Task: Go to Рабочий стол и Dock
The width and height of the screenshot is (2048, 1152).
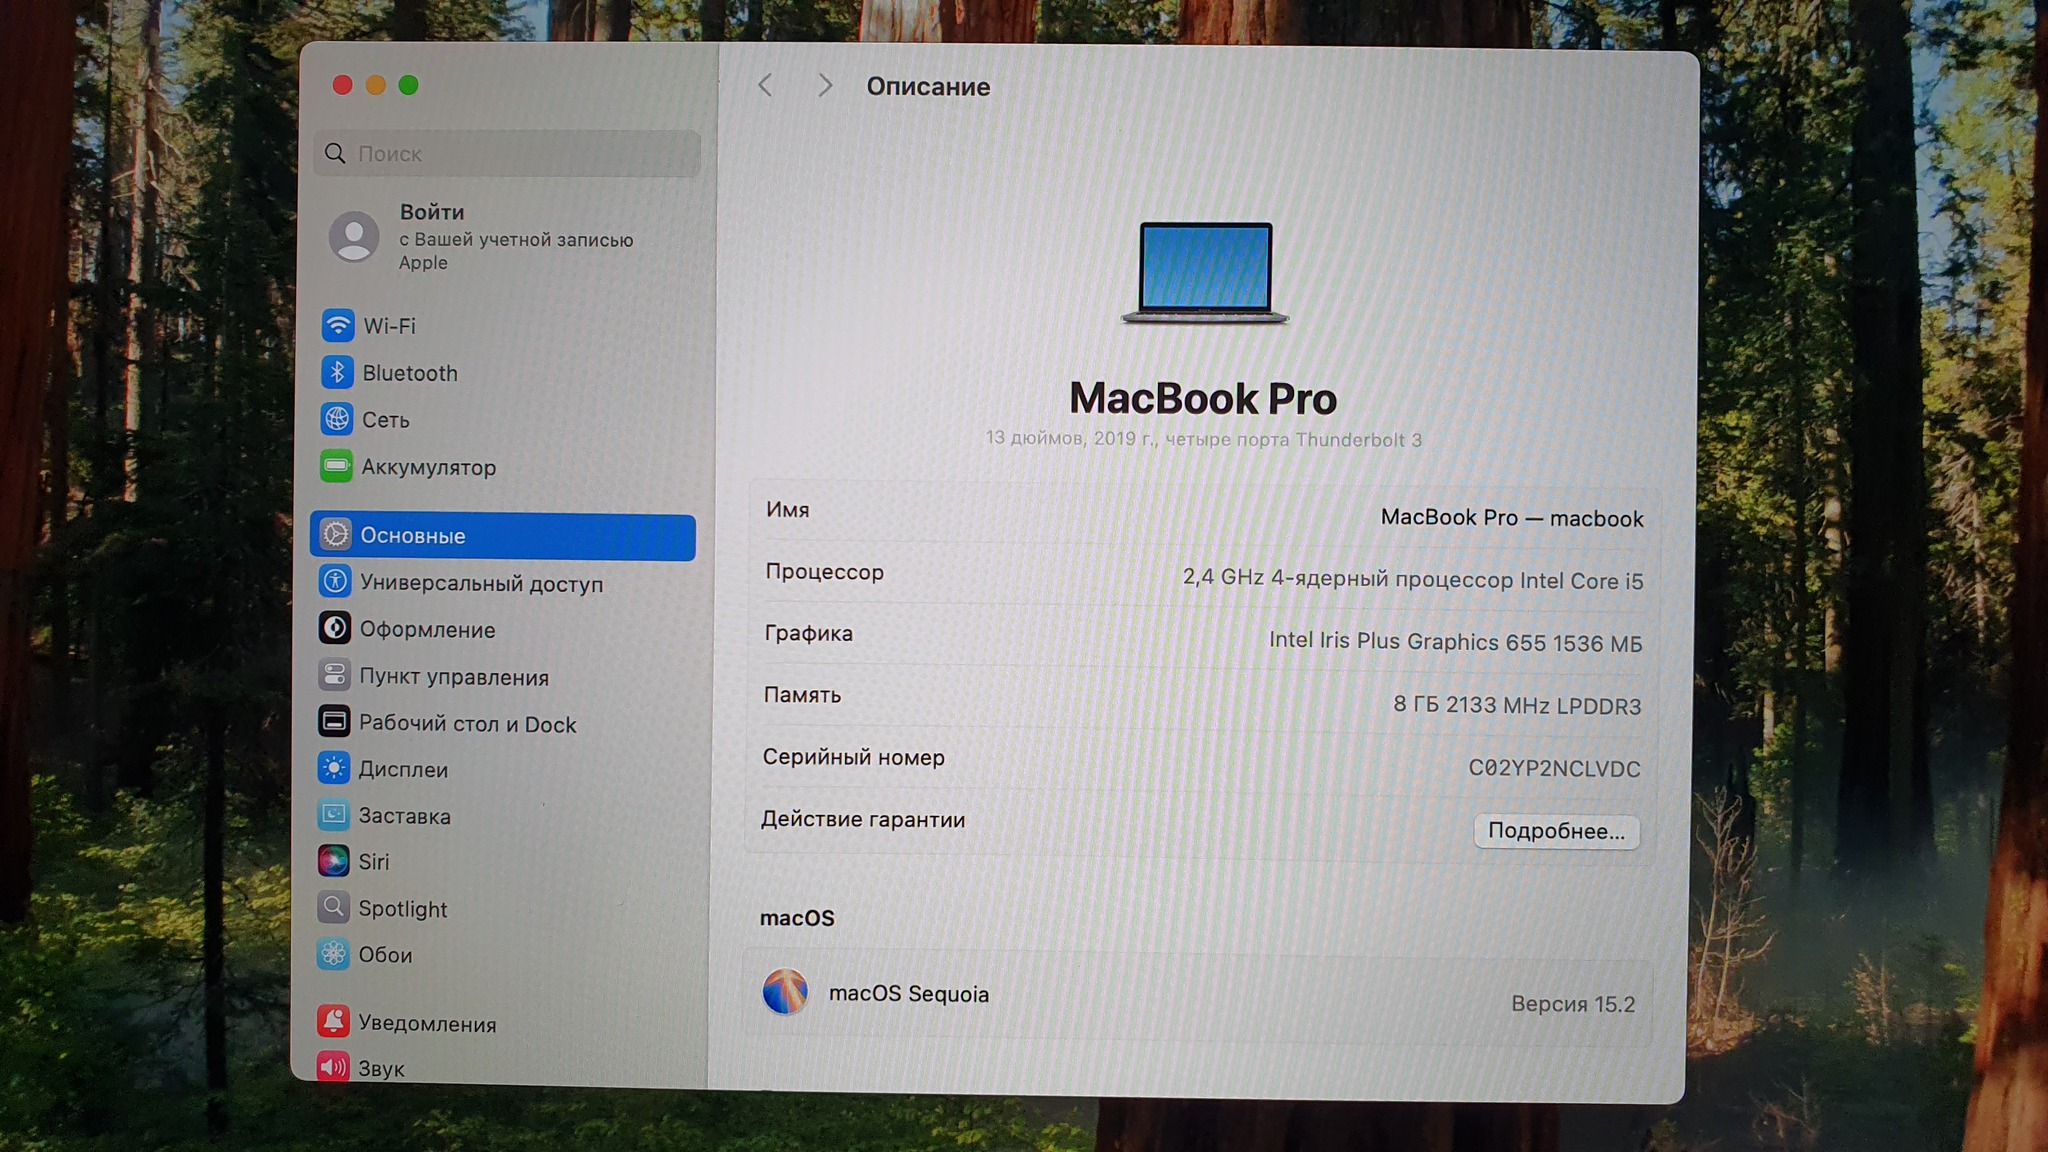Action: click(x=467, y=724)
